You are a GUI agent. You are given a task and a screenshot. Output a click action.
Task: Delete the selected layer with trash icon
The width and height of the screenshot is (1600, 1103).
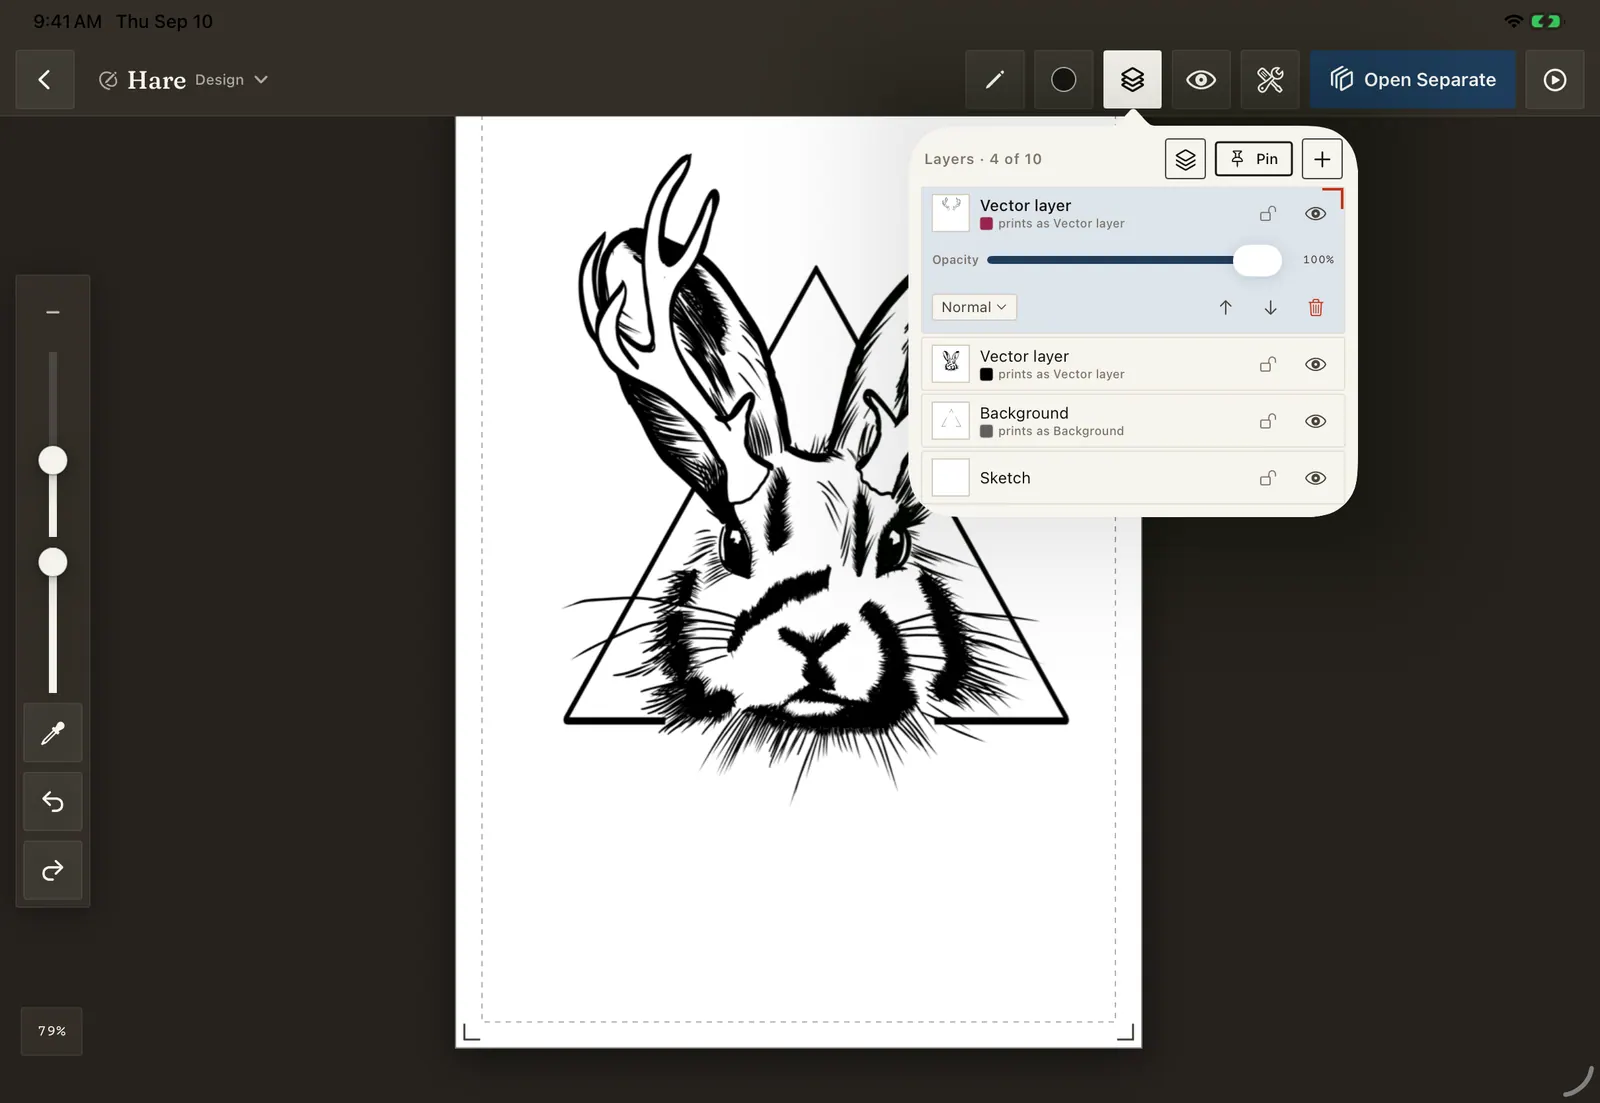(x=1316, y=307)
